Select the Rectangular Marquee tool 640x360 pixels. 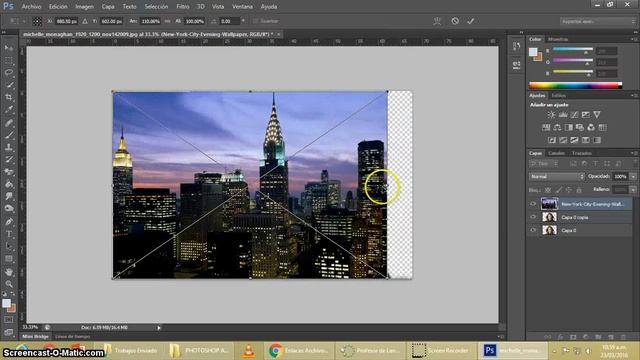[9, 60]
